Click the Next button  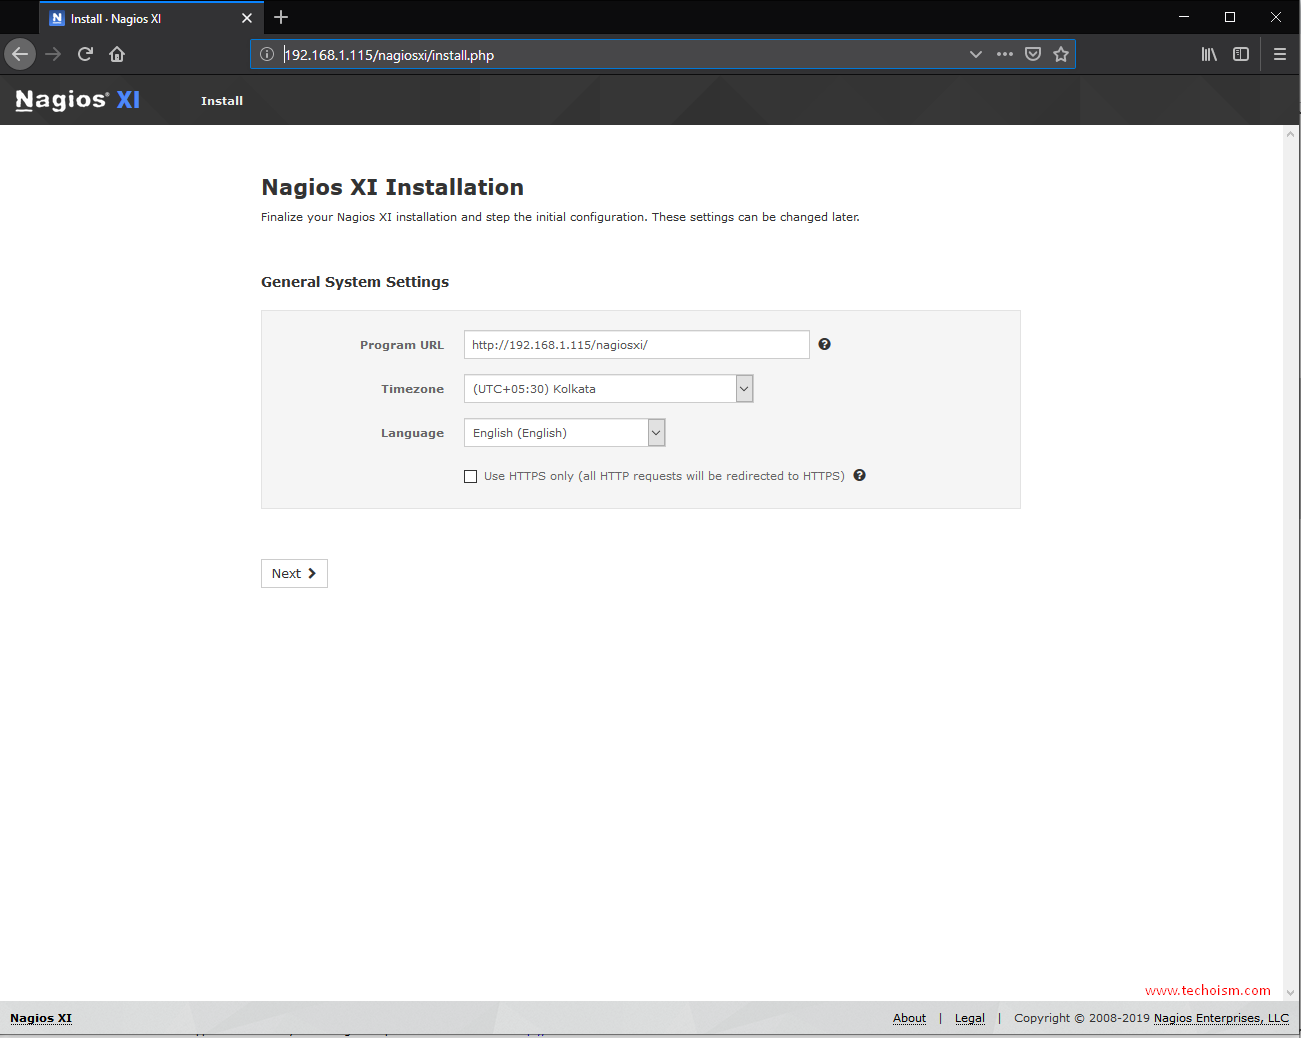pyautogui.click(x=294, y=573)
